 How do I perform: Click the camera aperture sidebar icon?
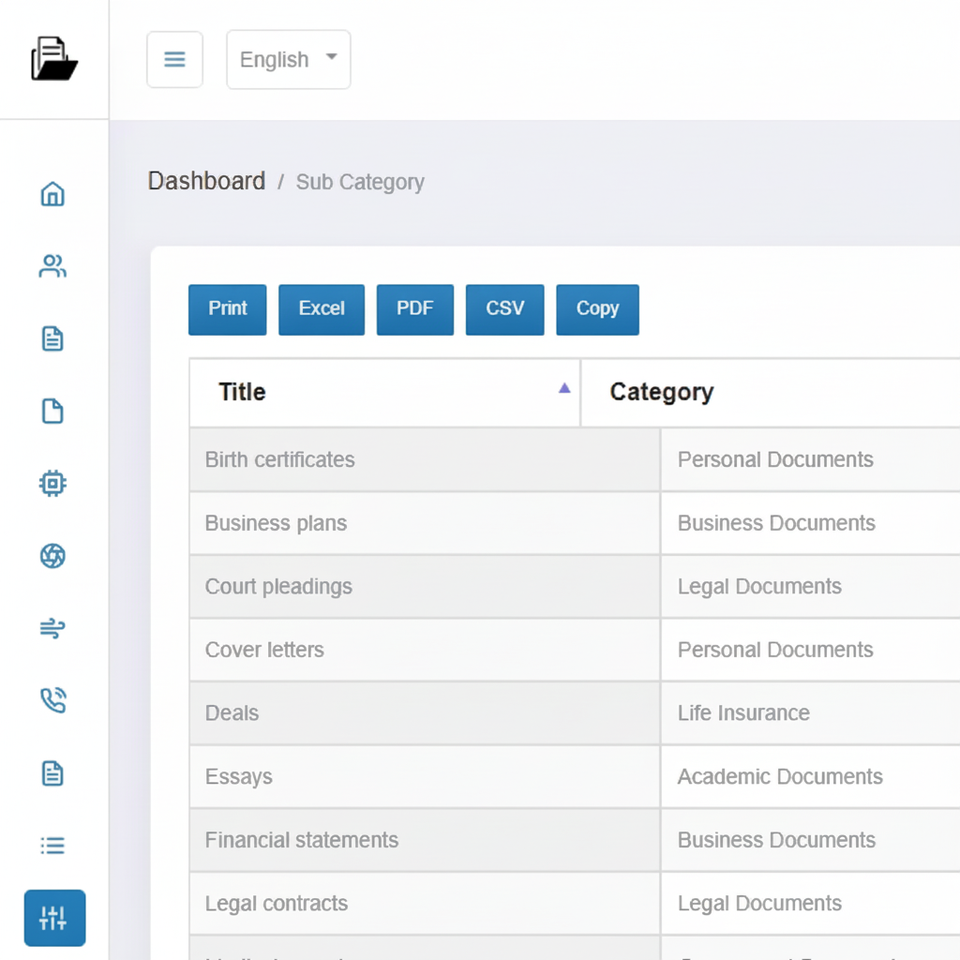coord(52,556)
